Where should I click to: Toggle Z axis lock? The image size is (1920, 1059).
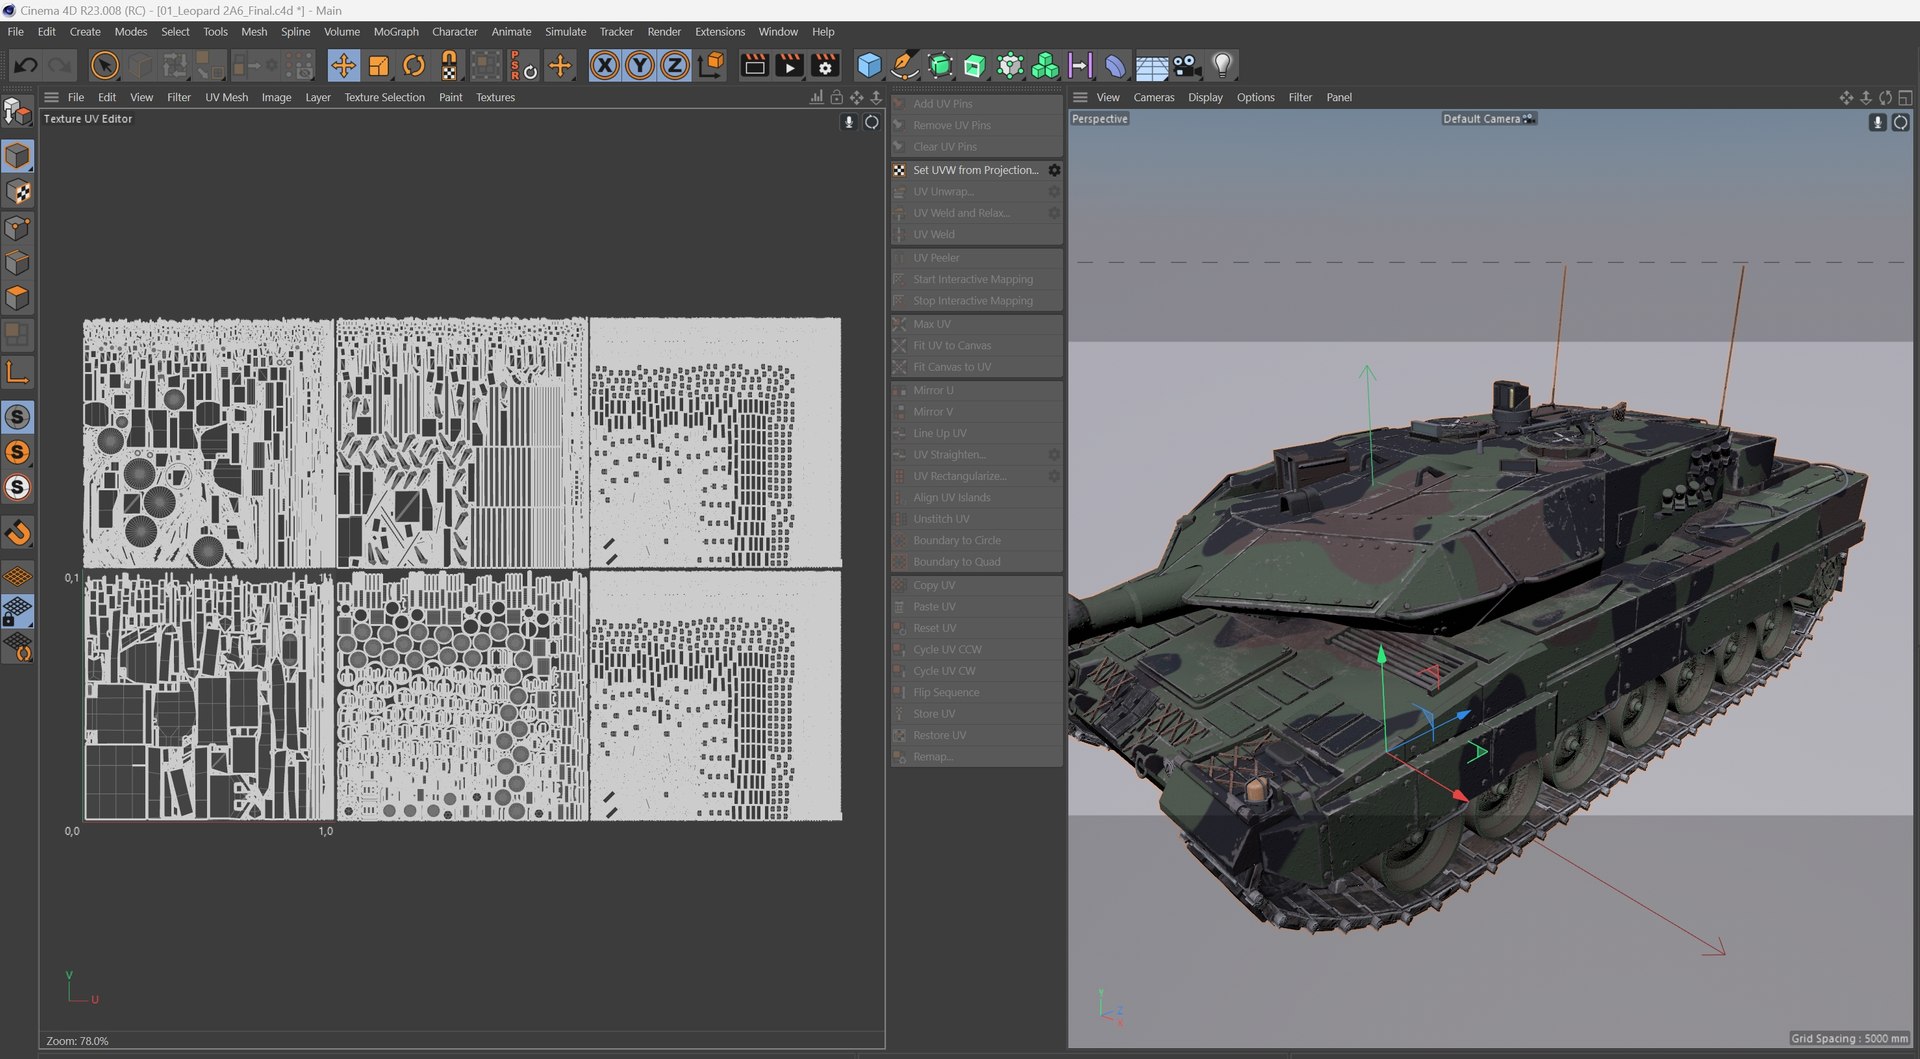(x=675, y=66)
